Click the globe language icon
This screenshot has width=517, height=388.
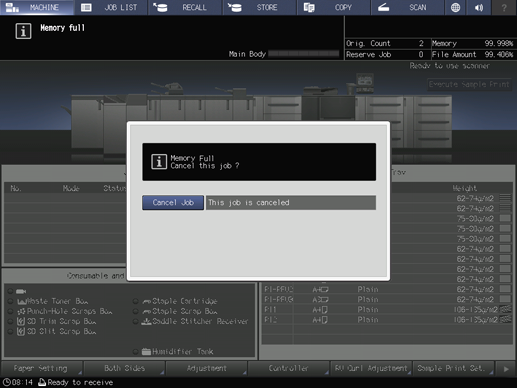(x=455, y=7)
